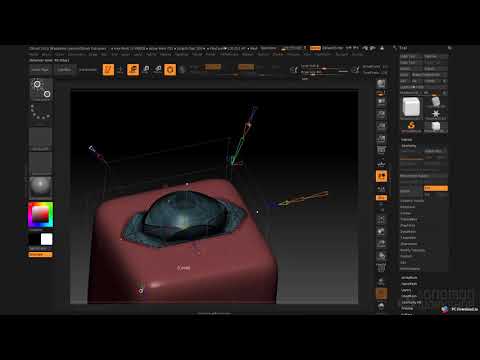Toggle the Floor grid icon

tap(381, 164)
